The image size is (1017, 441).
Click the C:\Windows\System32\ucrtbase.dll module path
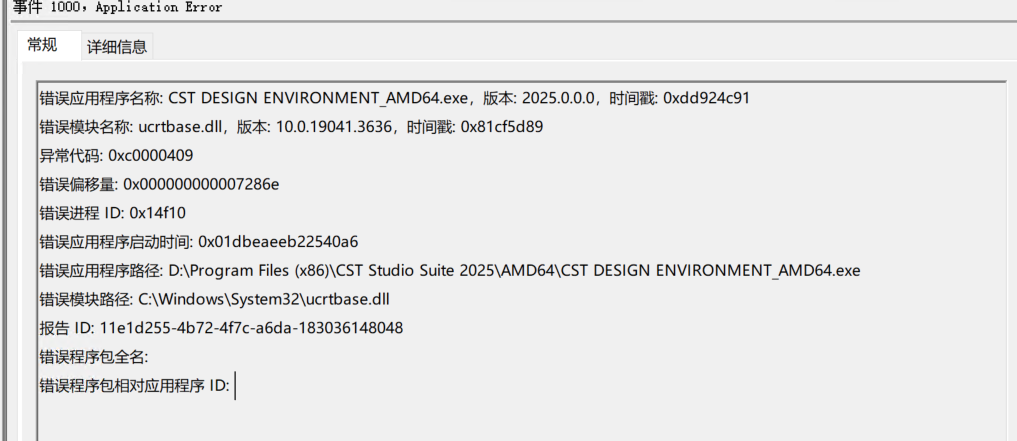click(263, 300)
